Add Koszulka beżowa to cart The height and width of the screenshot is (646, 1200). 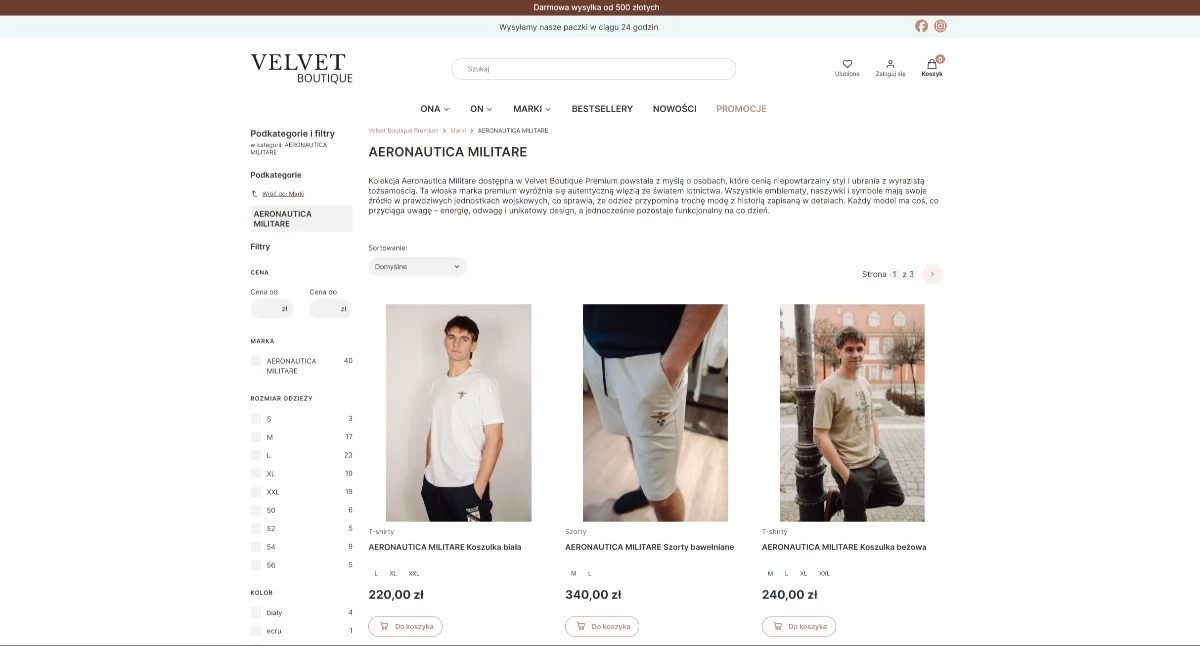click(799, 627)
